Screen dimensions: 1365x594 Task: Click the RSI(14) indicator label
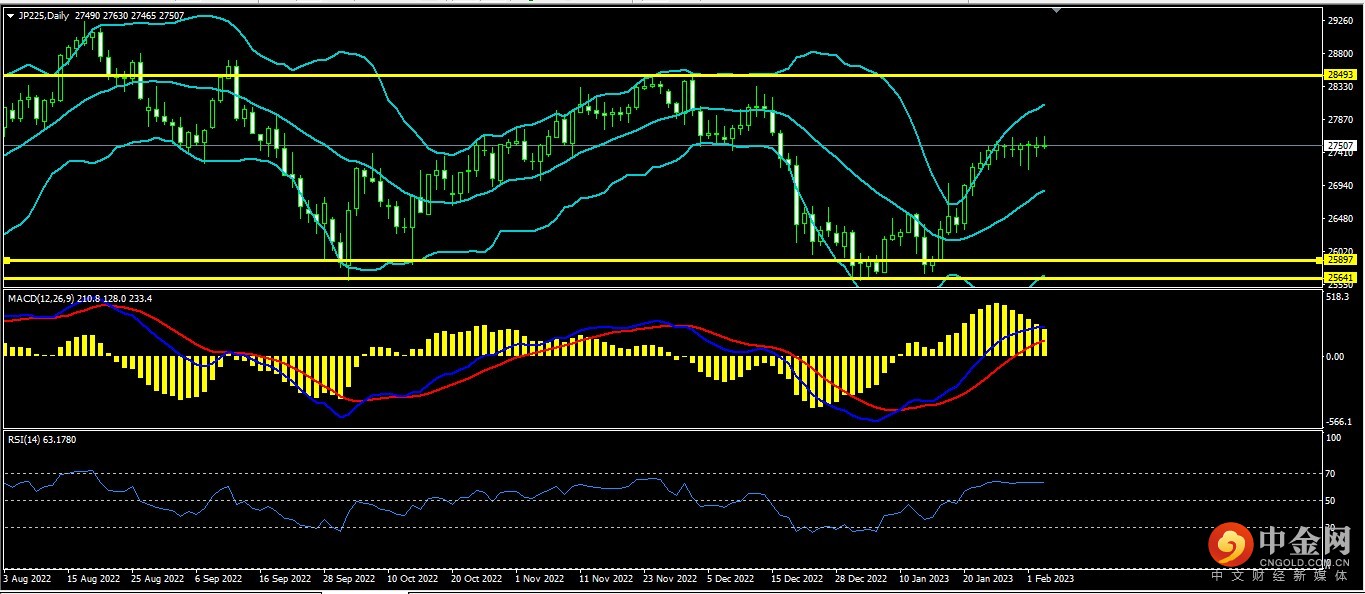click(27, 439)
